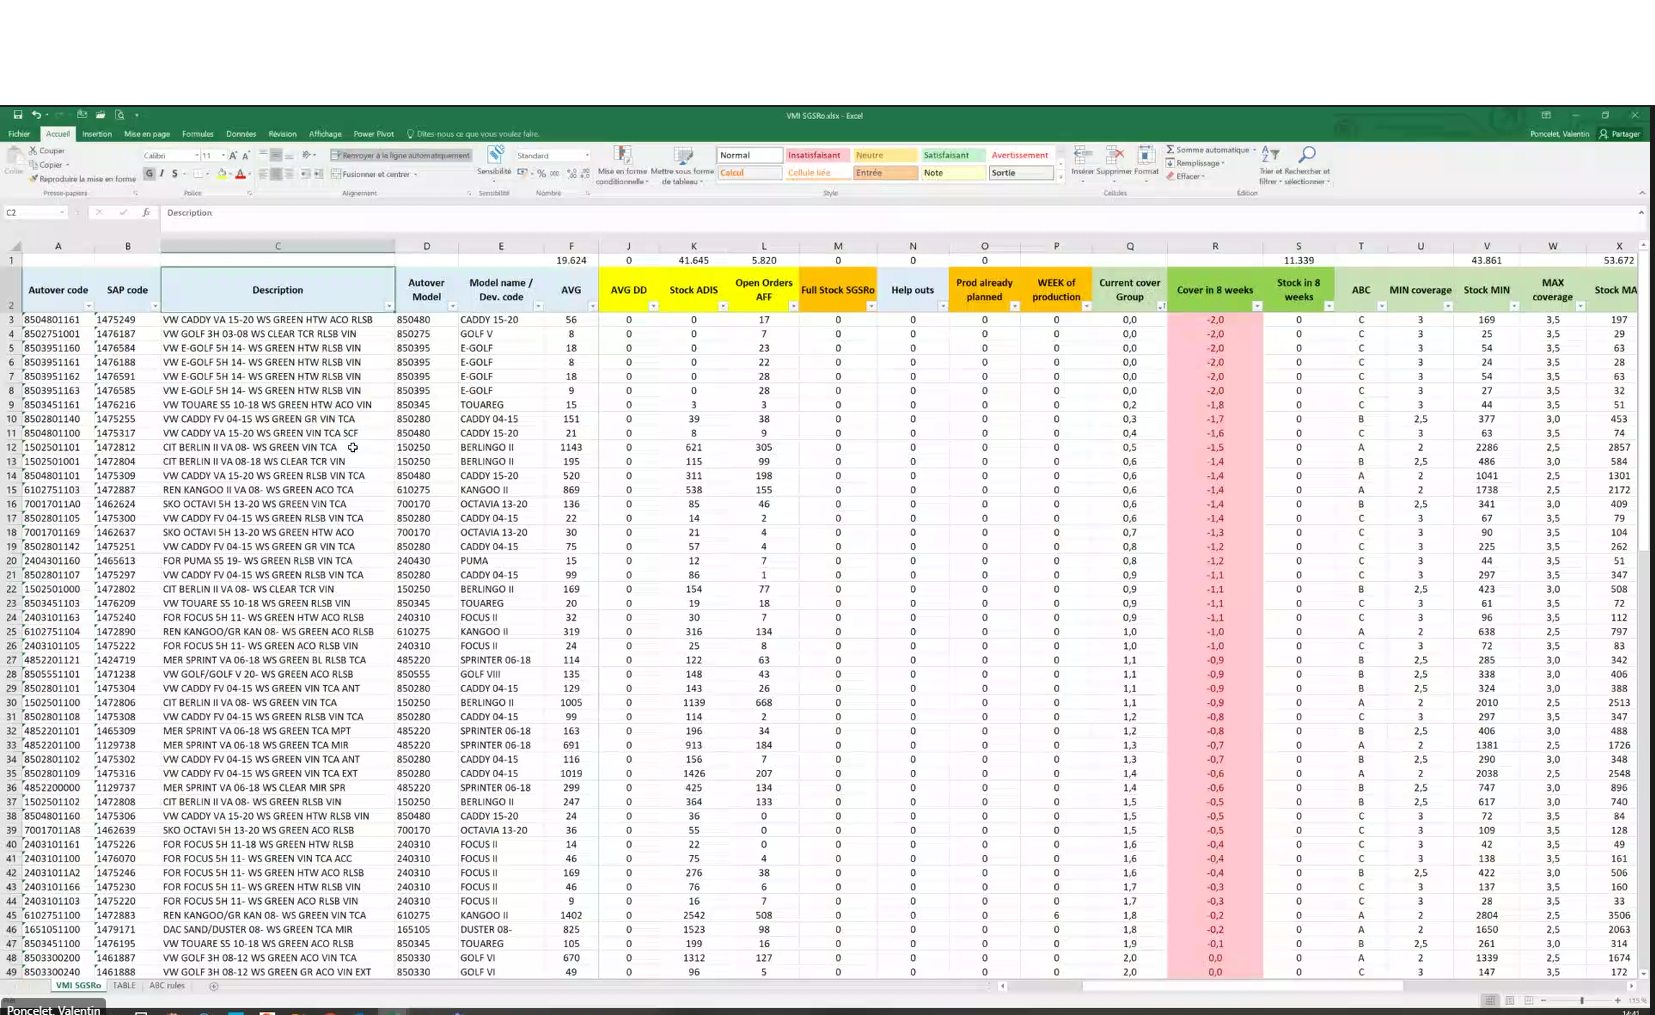
Task: Click the Trier et filtrer icon
Action: pyautogui.click(x=1270, y=155)
